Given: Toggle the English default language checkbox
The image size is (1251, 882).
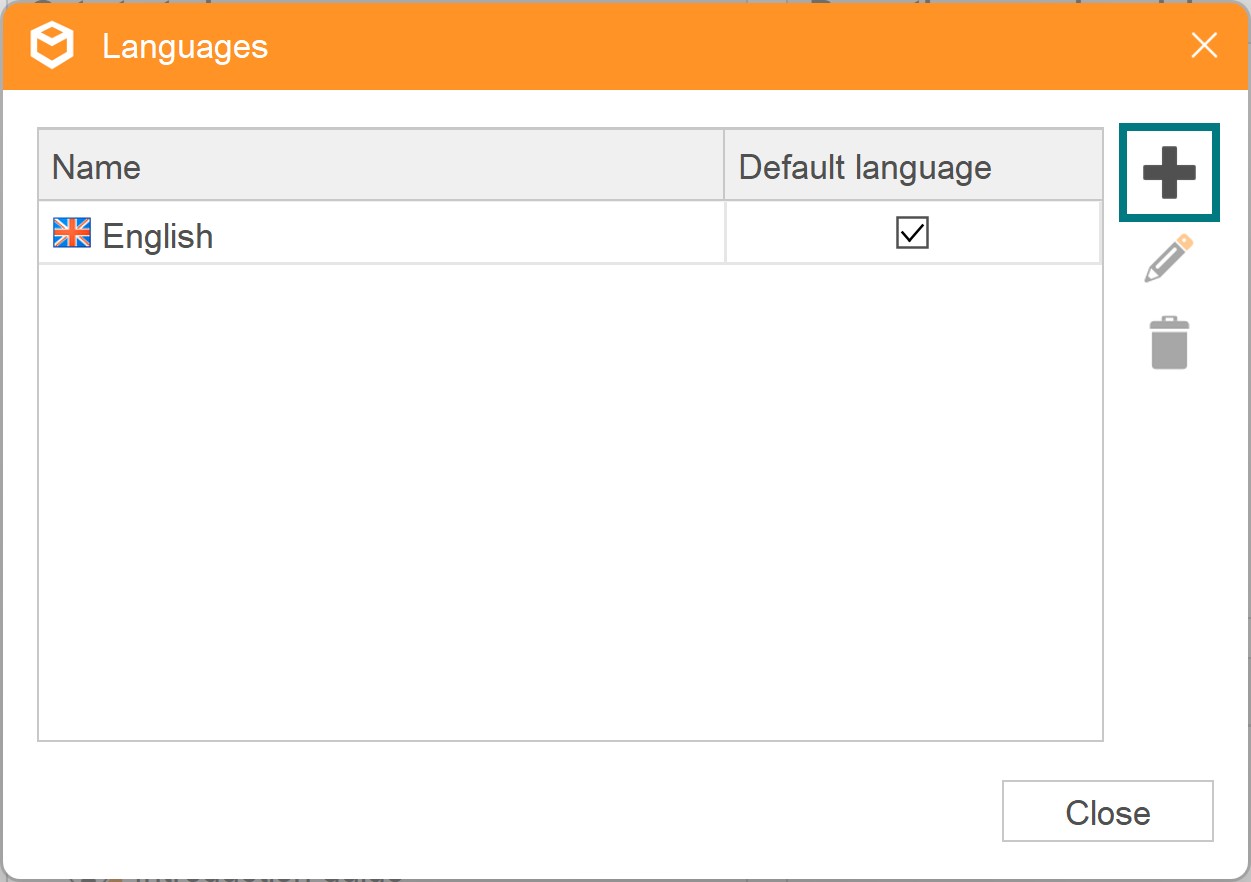Looking at the screenshot, I should tap(912, 232).
